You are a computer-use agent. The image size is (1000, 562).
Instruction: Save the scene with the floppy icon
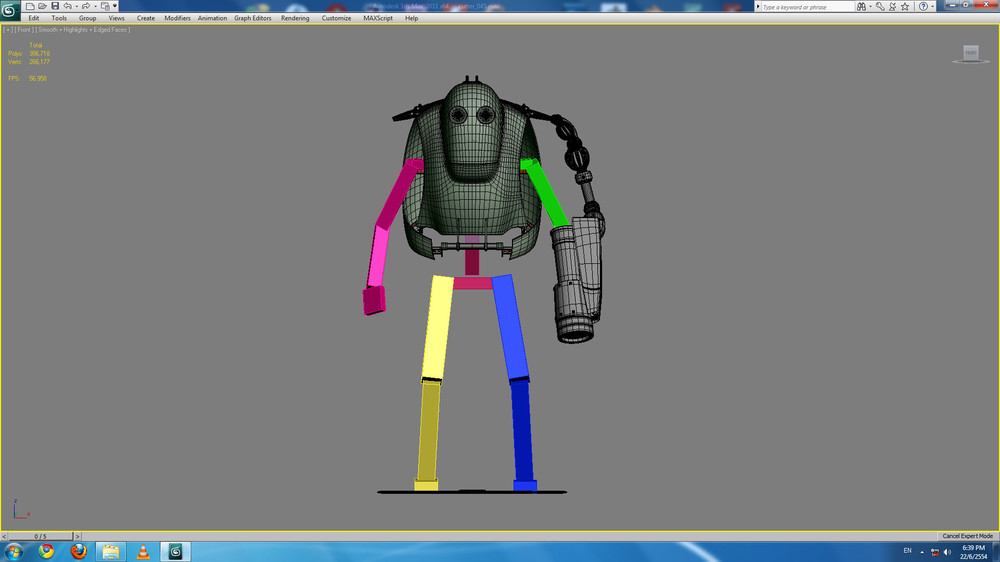click(x=55, y=6)
